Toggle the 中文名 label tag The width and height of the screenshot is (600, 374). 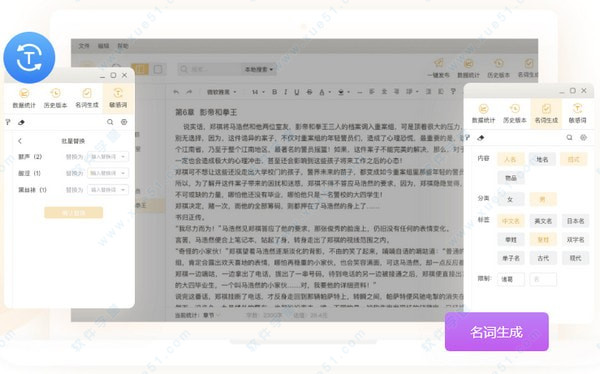[x=510, y=221]
